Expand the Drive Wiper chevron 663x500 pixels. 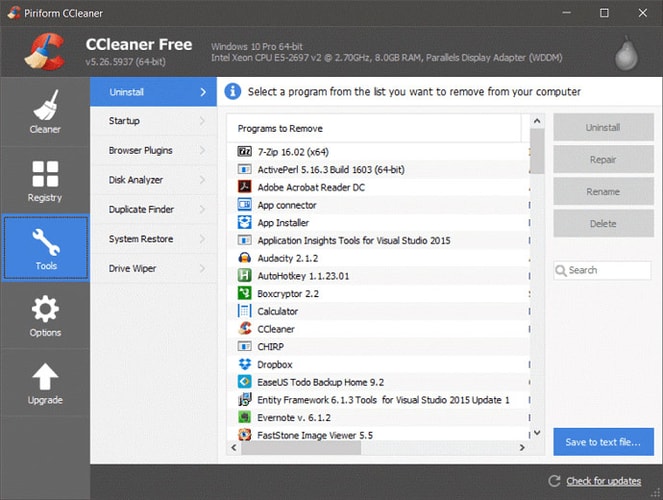(202, 269)
